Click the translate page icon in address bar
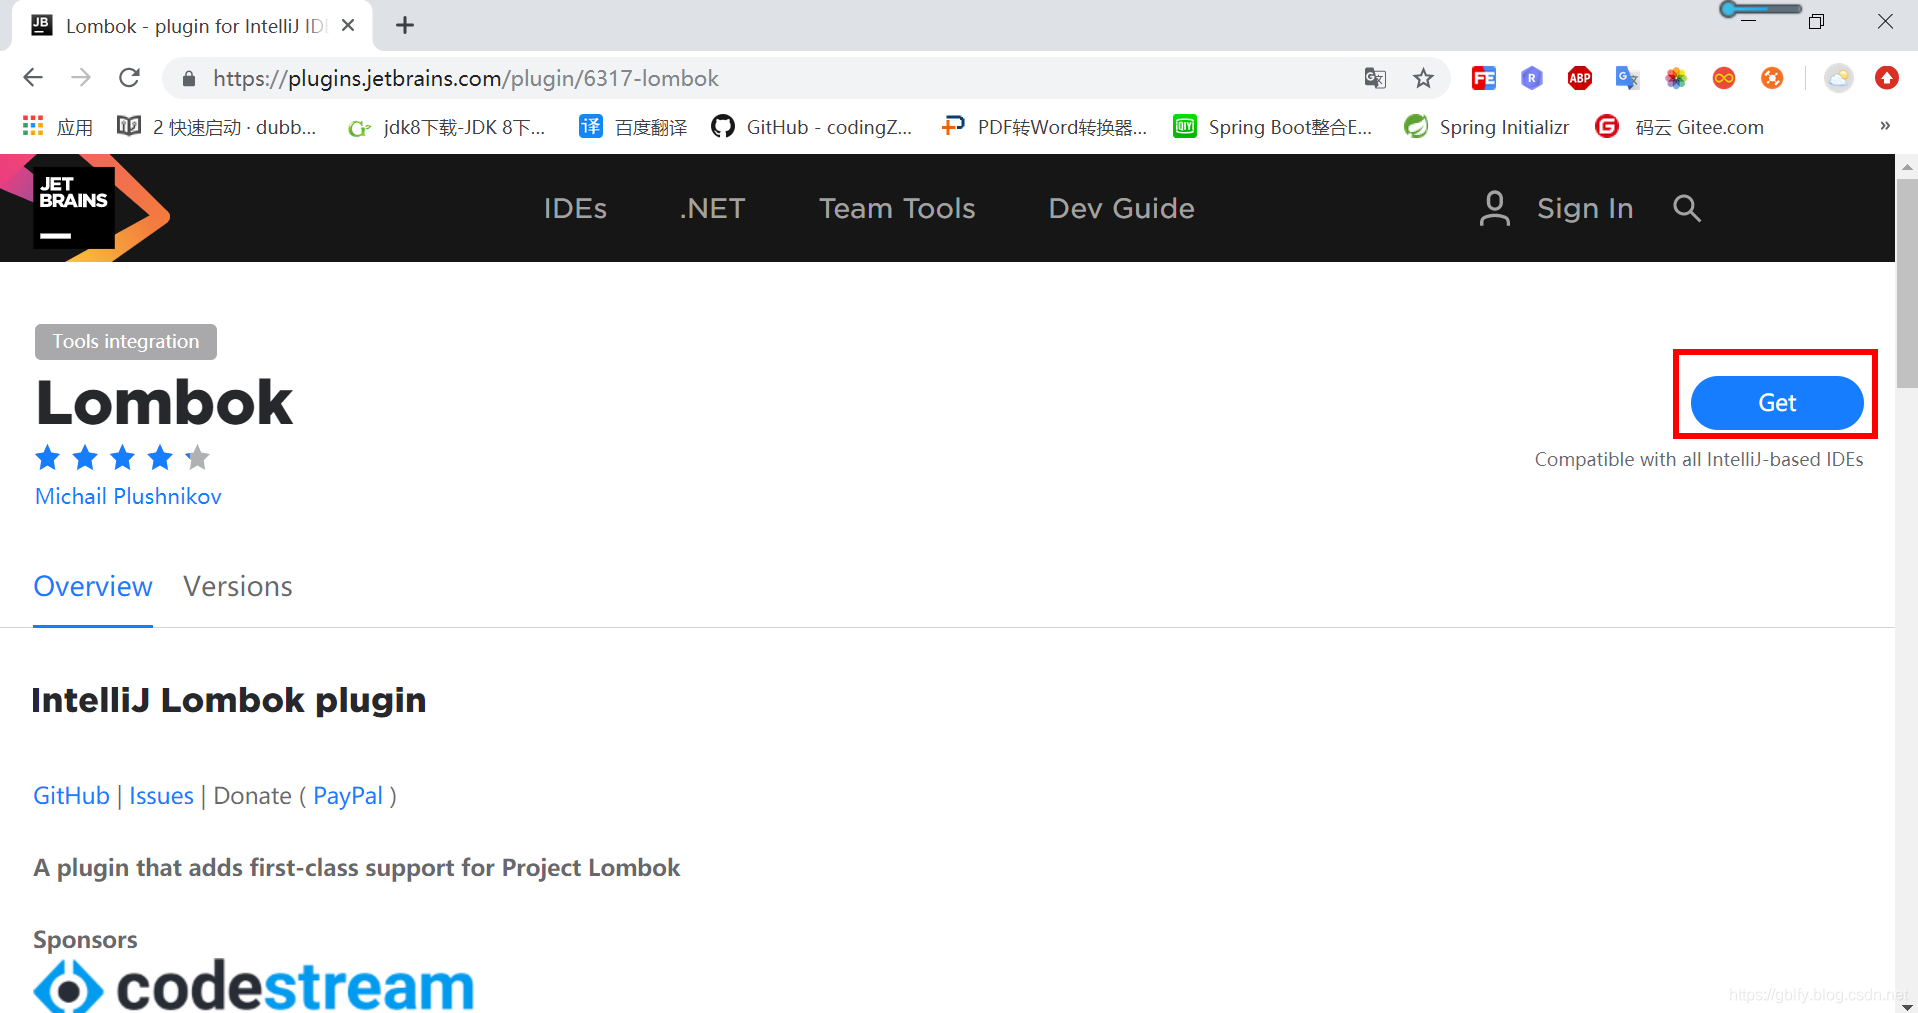Viewport: 1918px width, 1013px height. (x=1375, y=78)
